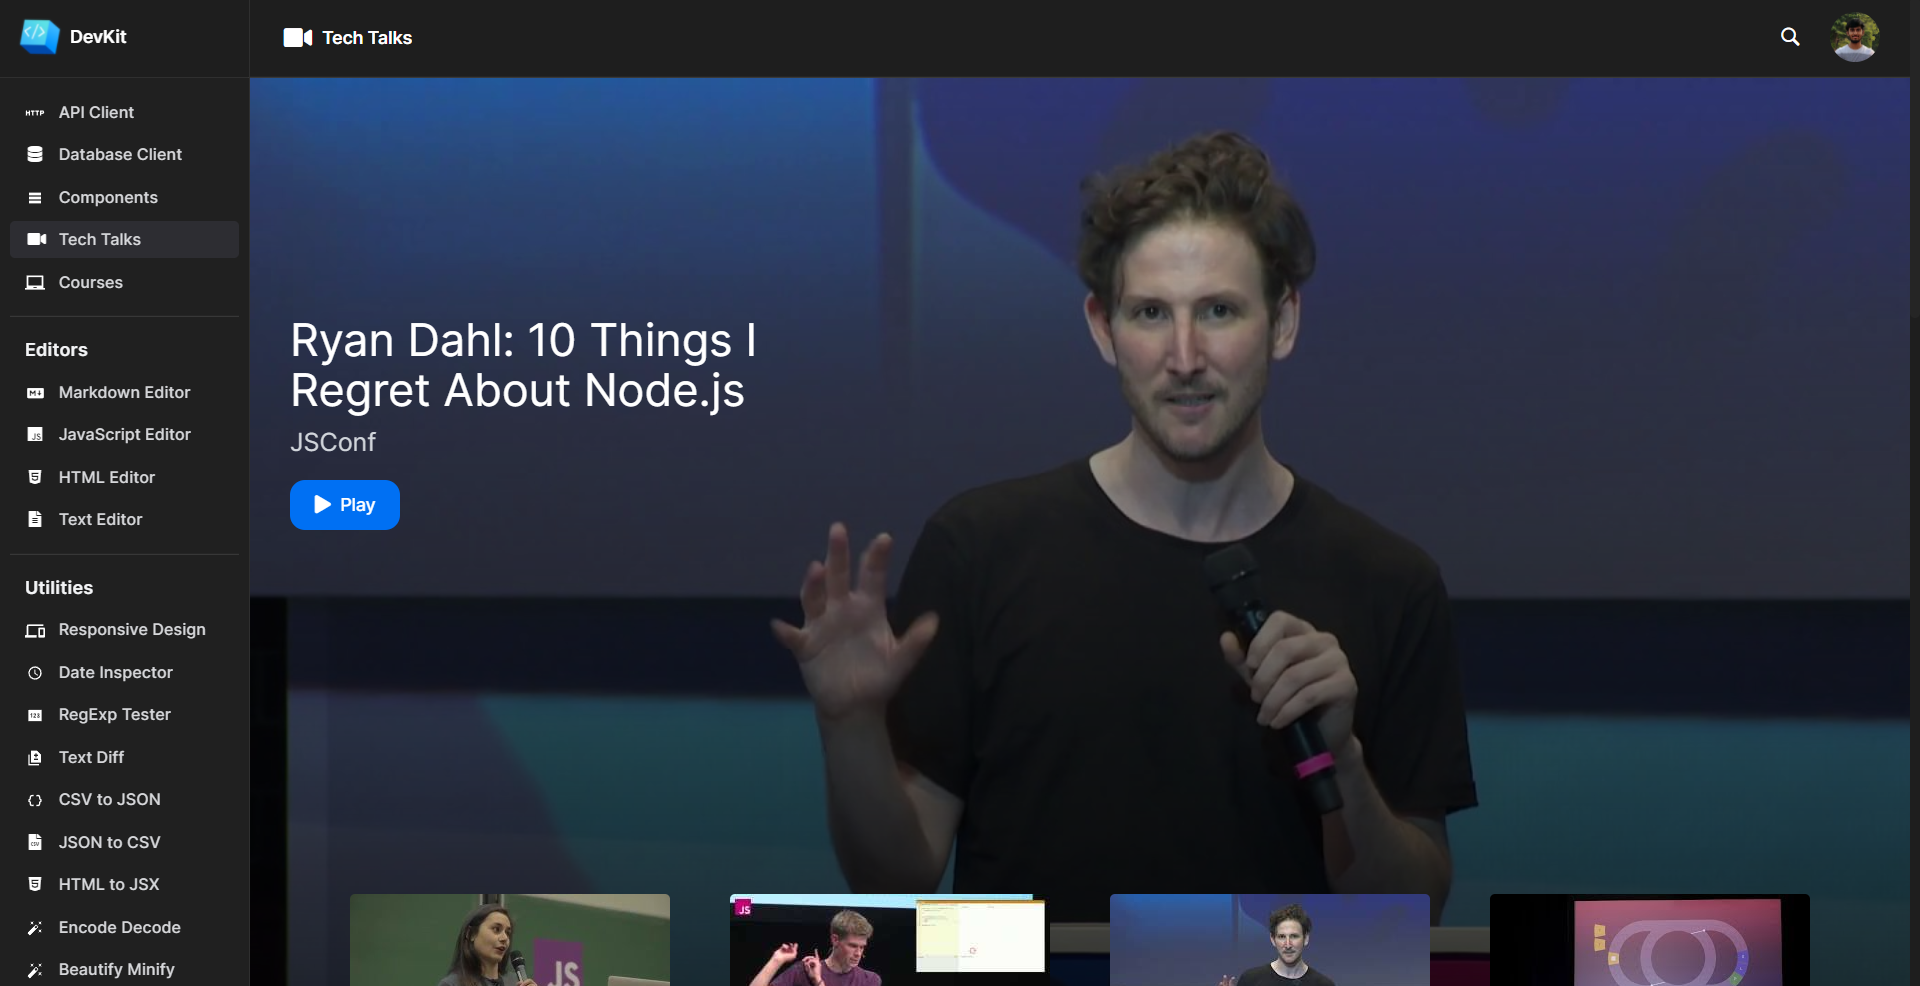The width and height of the screenshot is (1920, 986).
Task: Open the Components section
Action: click(x=107, y=197)
